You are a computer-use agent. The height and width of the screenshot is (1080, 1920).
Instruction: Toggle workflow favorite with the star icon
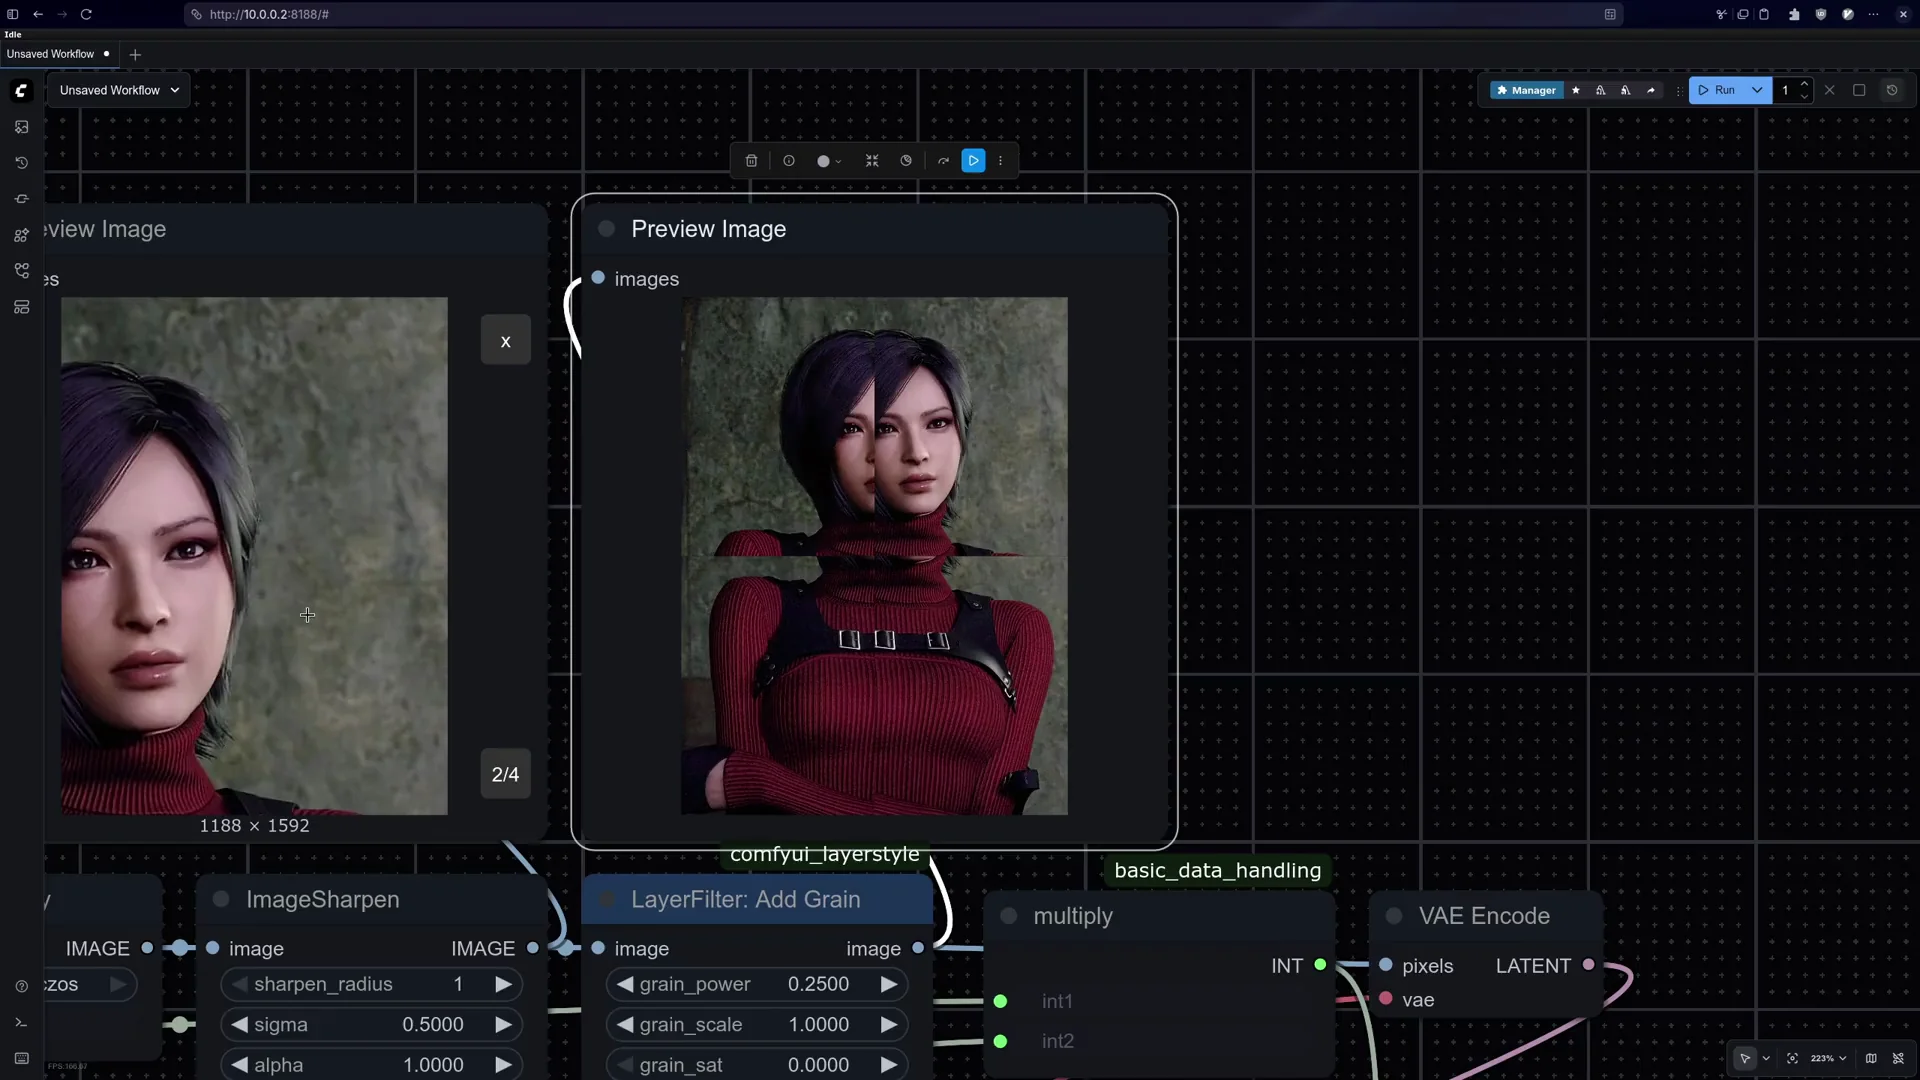coord(1576,90)
